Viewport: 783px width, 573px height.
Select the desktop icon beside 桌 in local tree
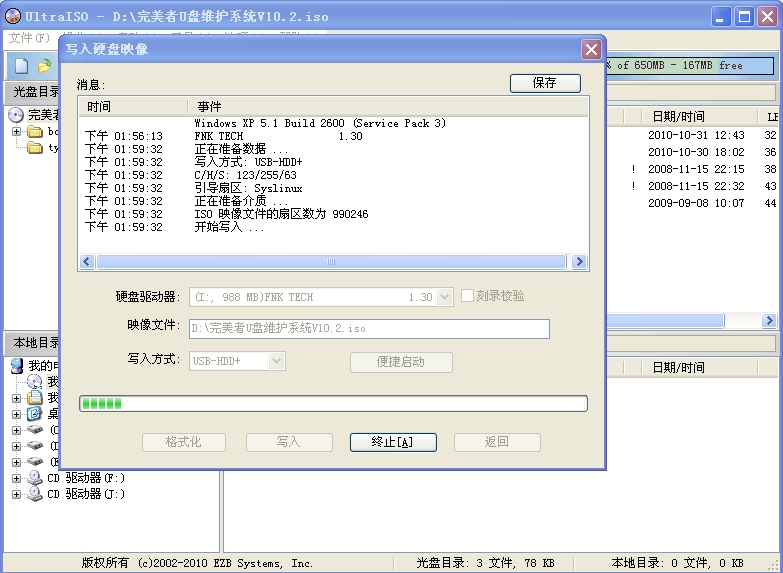pyautogui.click(x=34, y=414)
